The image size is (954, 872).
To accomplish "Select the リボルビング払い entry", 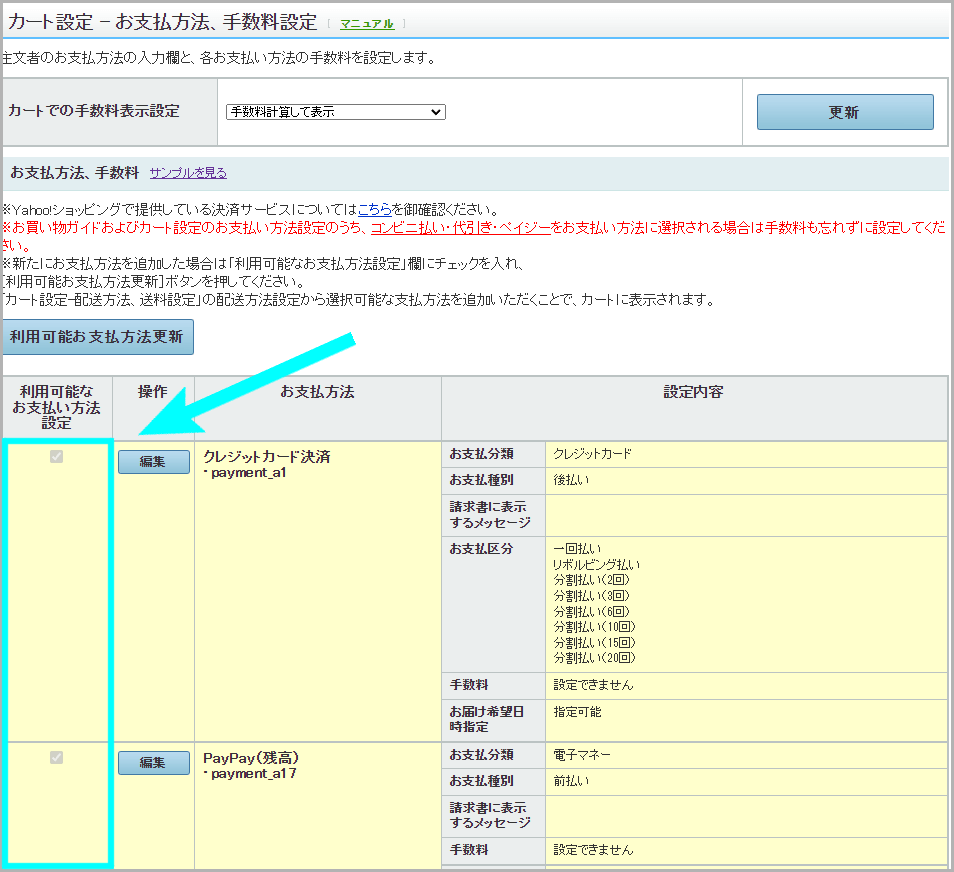I will pos(596,565).
